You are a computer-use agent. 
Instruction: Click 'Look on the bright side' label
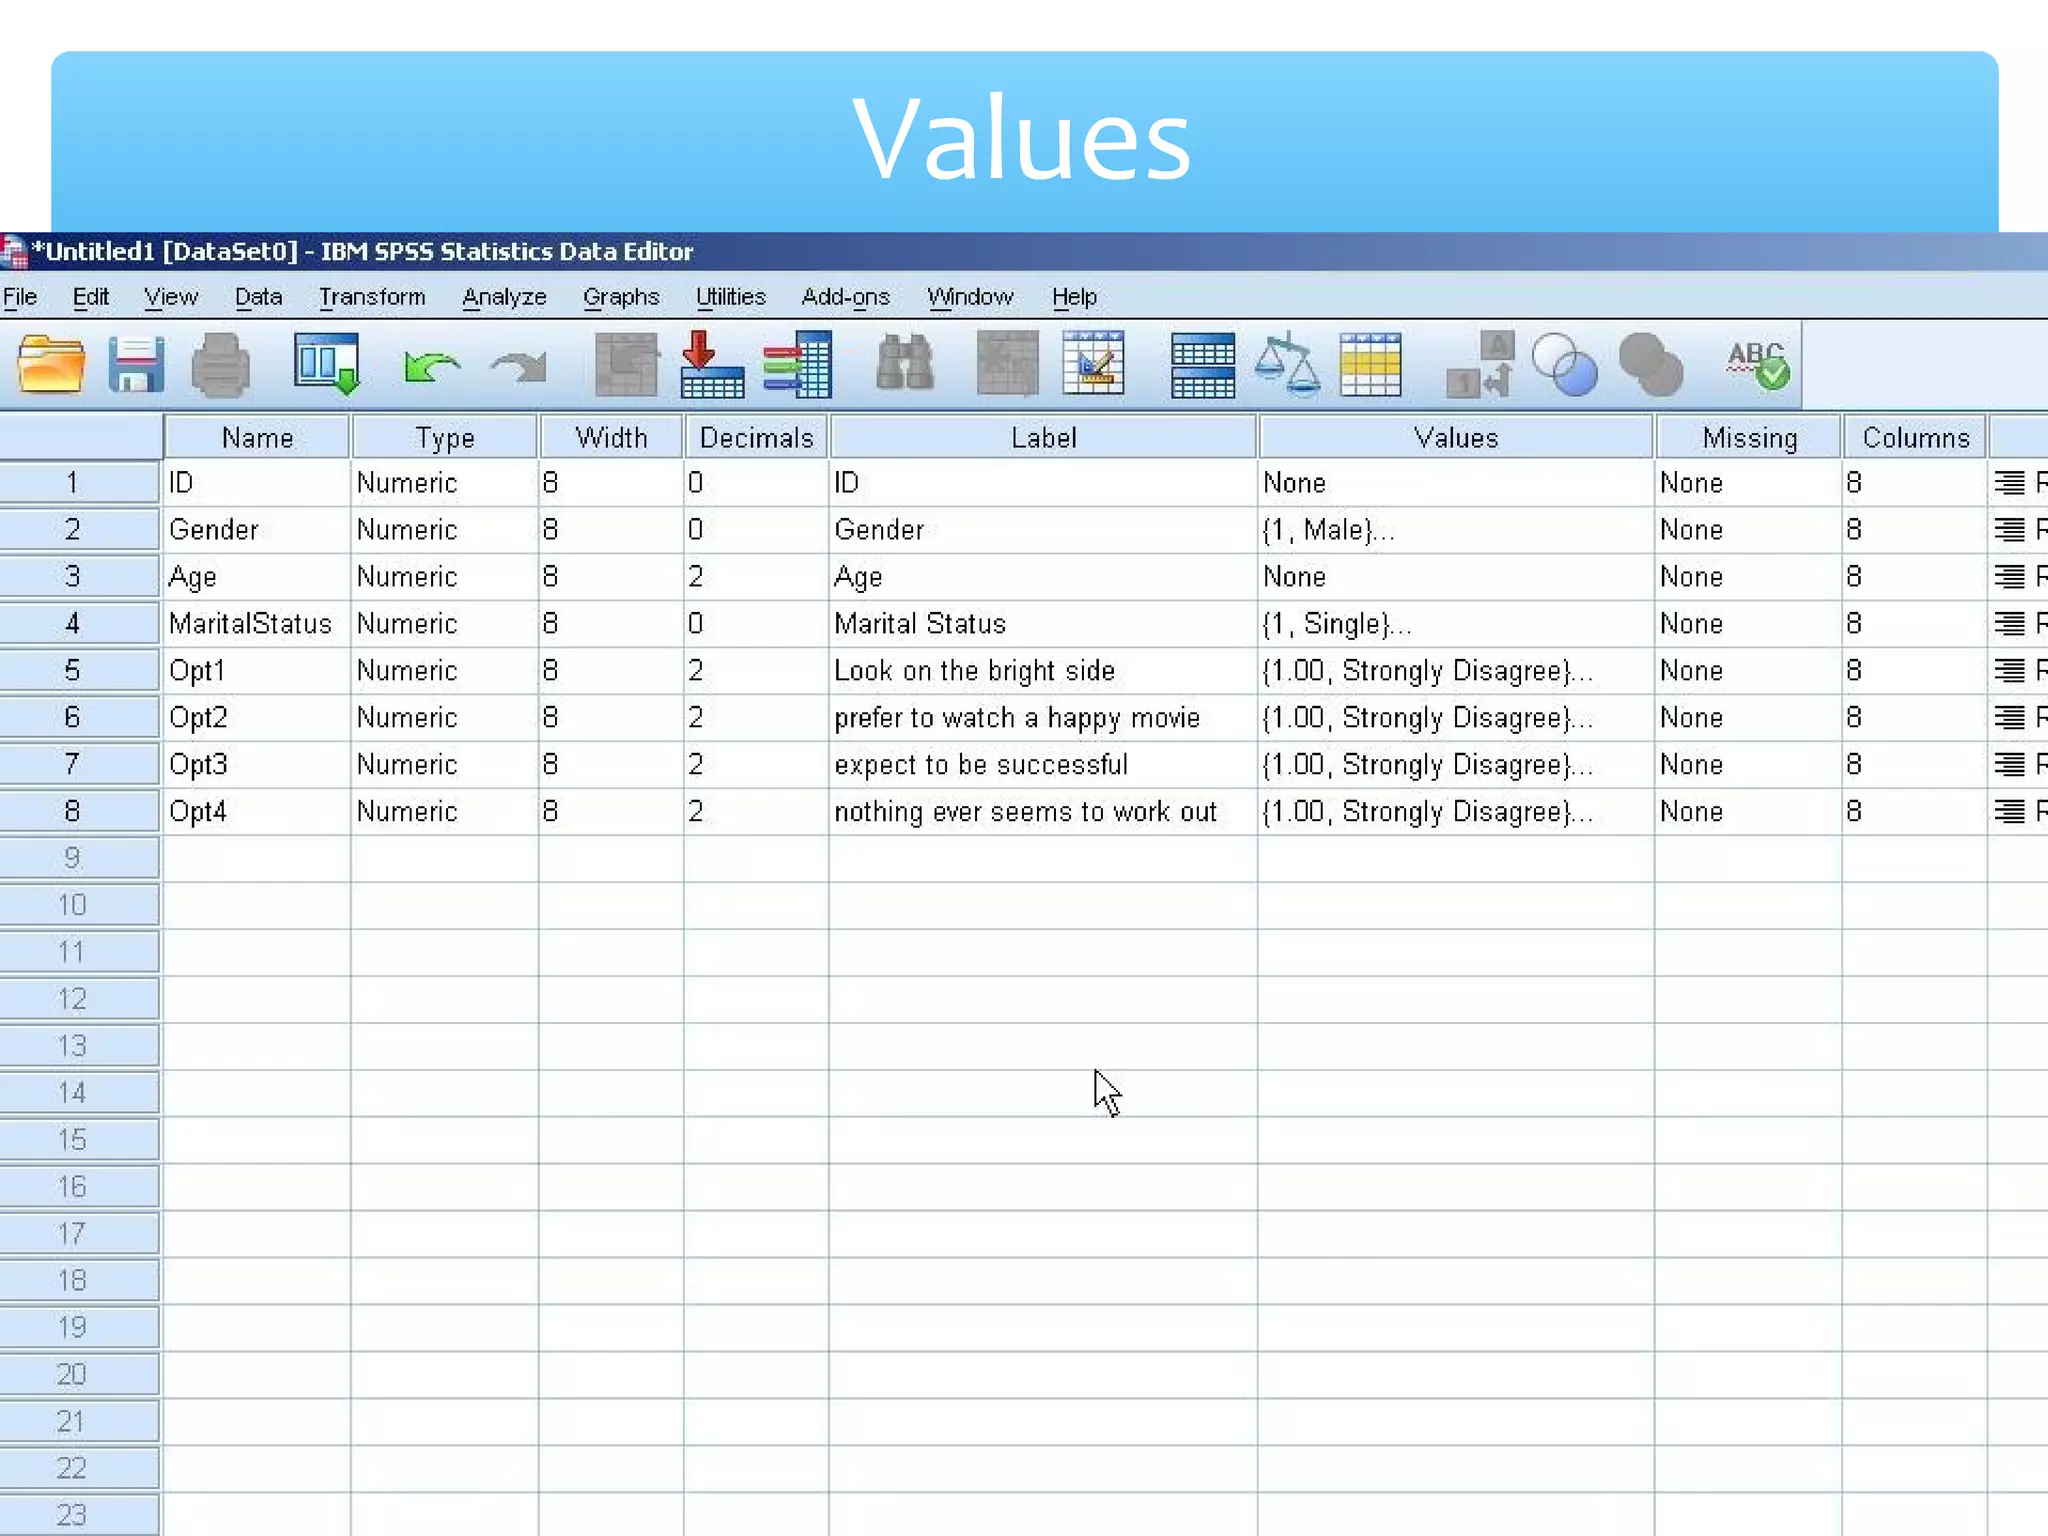1043,671
